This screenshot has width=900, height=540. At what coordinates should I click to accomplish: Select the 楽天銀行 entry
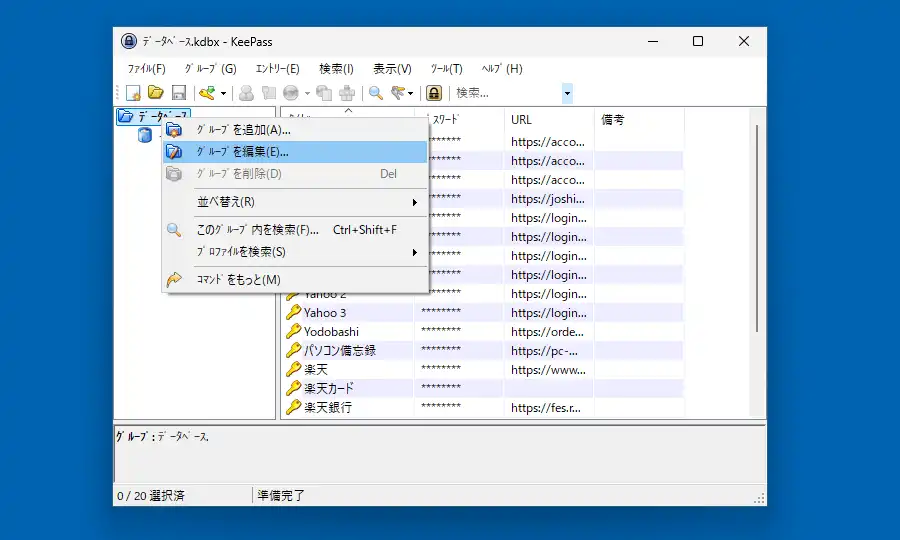click(328, 407)
